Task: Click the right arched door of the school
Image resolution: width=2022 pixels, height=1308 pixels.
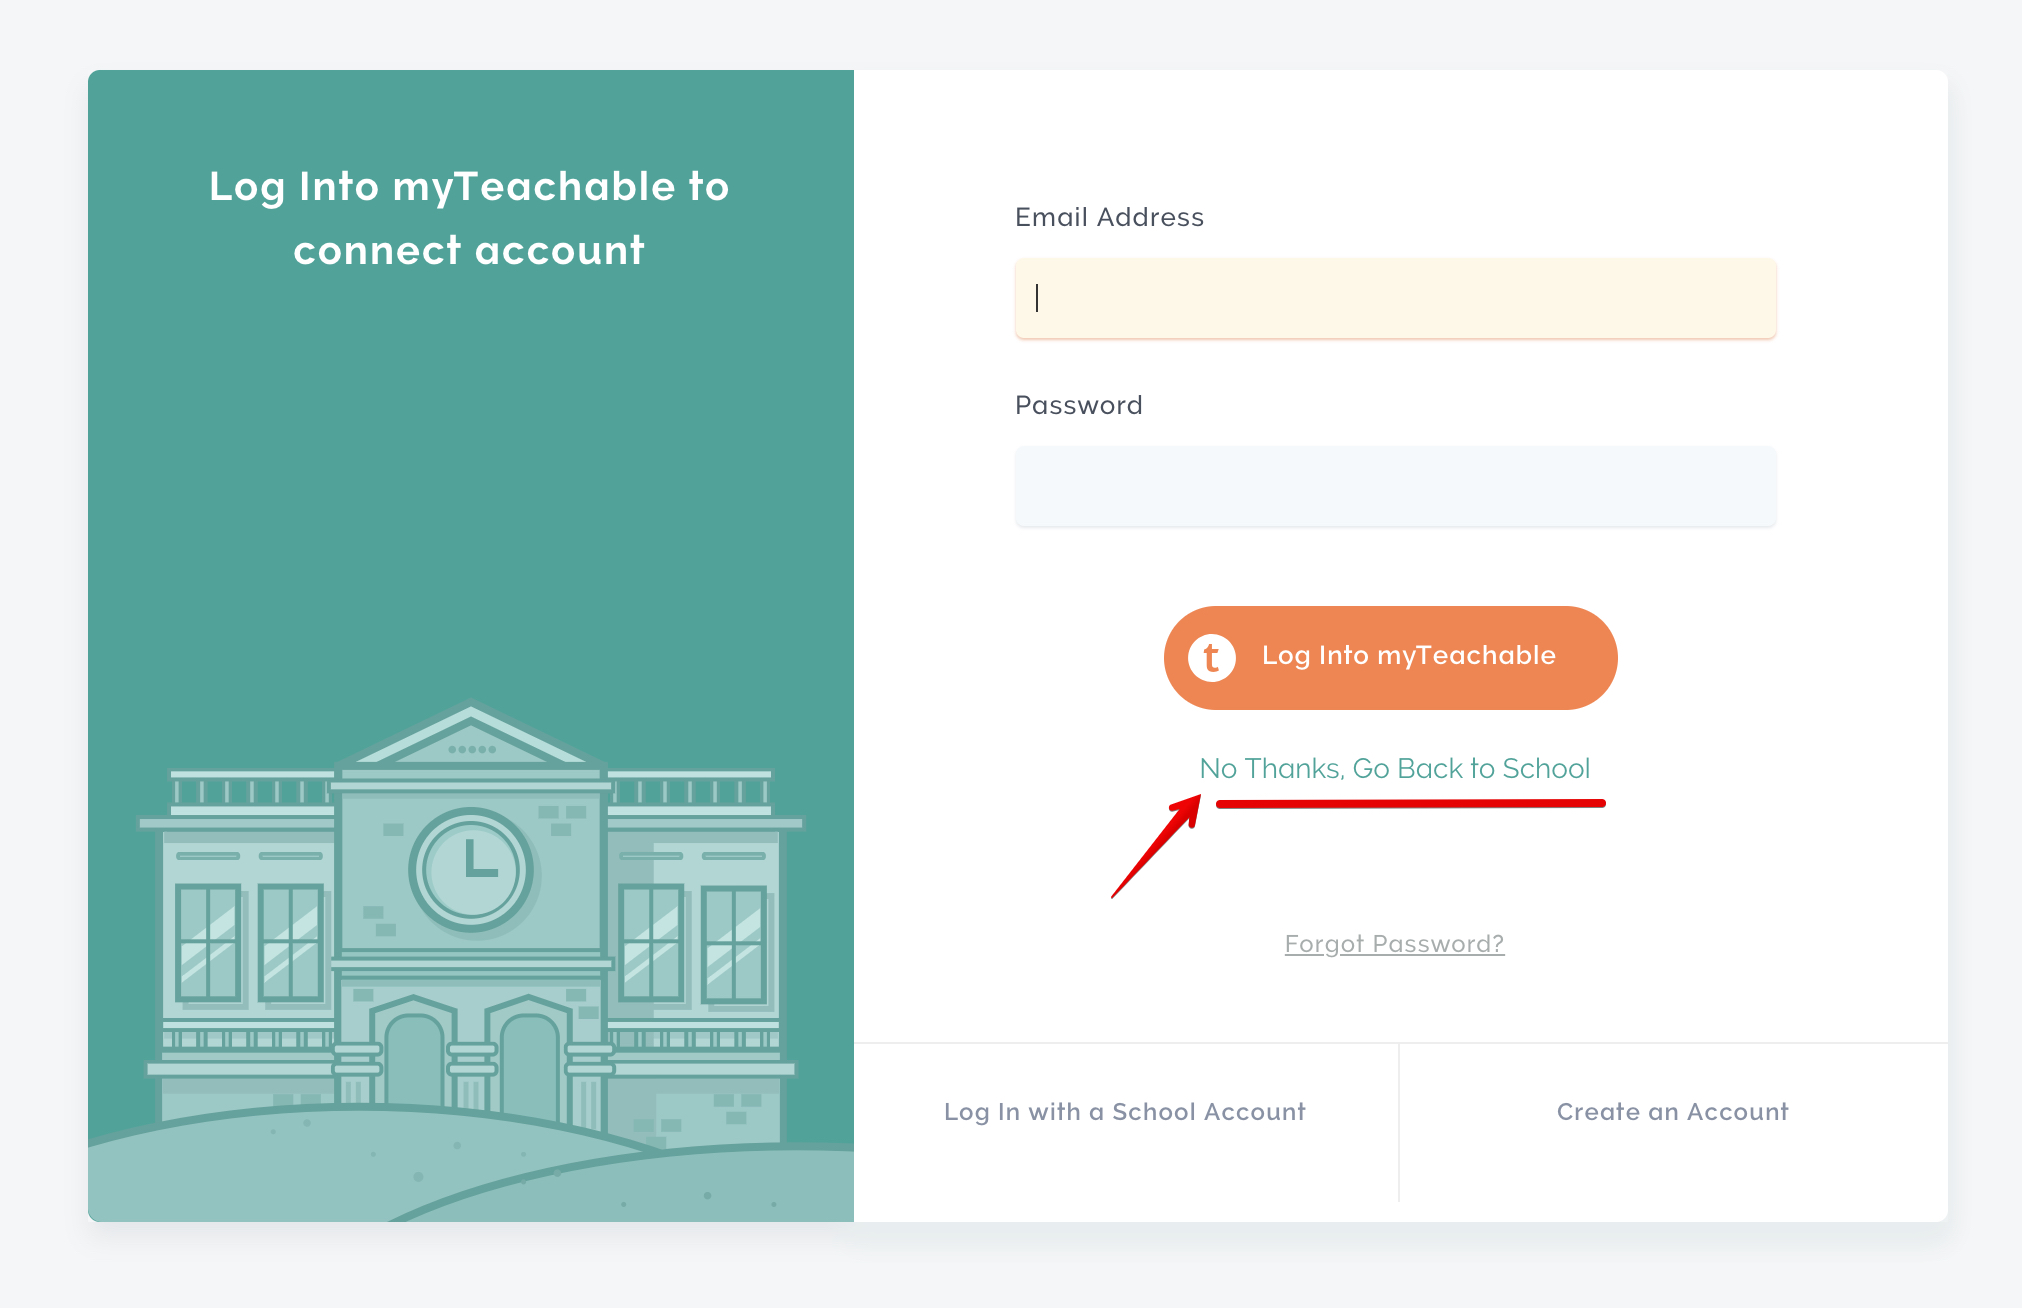Action: click(x=529, y=1062)
